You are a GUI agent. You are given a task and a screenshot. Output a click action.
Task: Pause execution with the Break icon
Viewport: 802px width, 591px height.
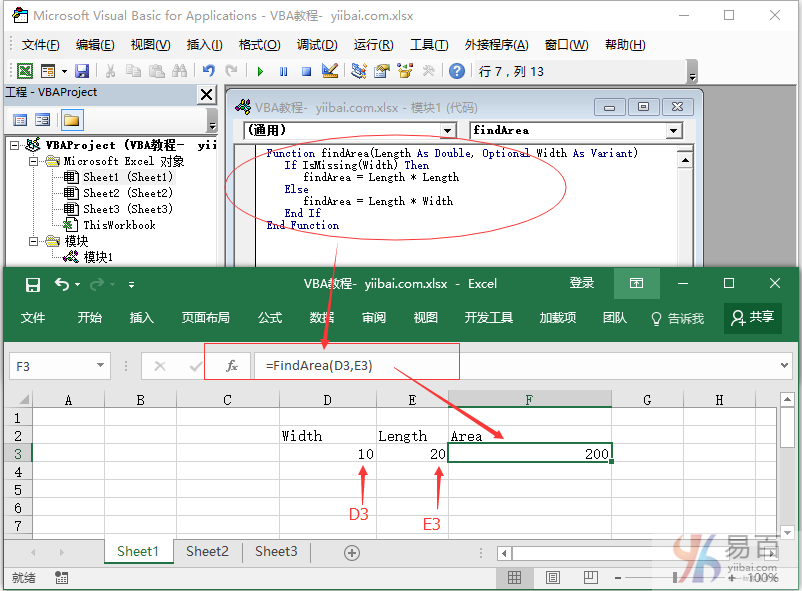283,71
